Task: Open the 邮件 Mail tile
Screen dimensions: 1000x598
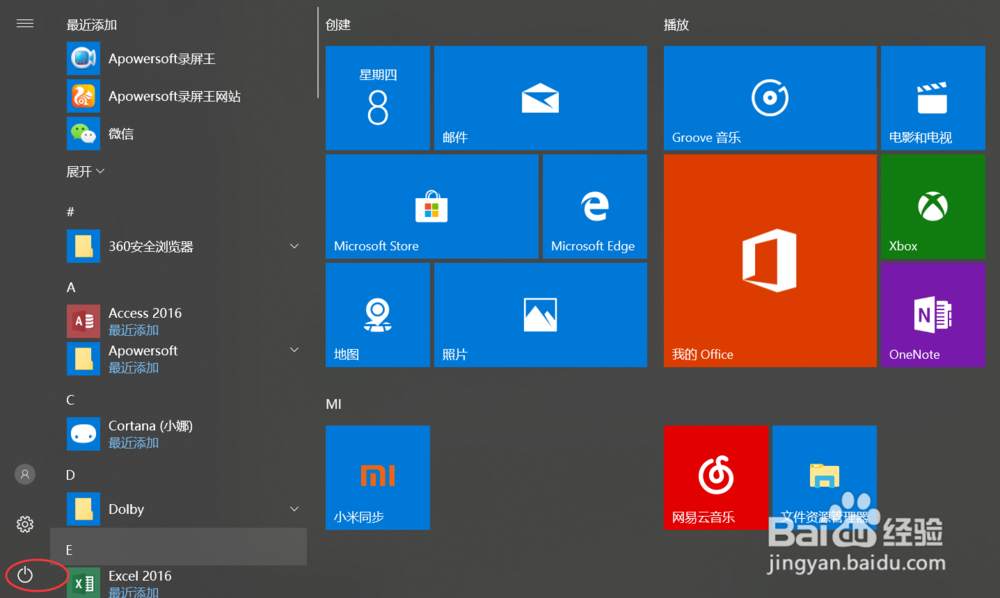Action: [540, 98]
